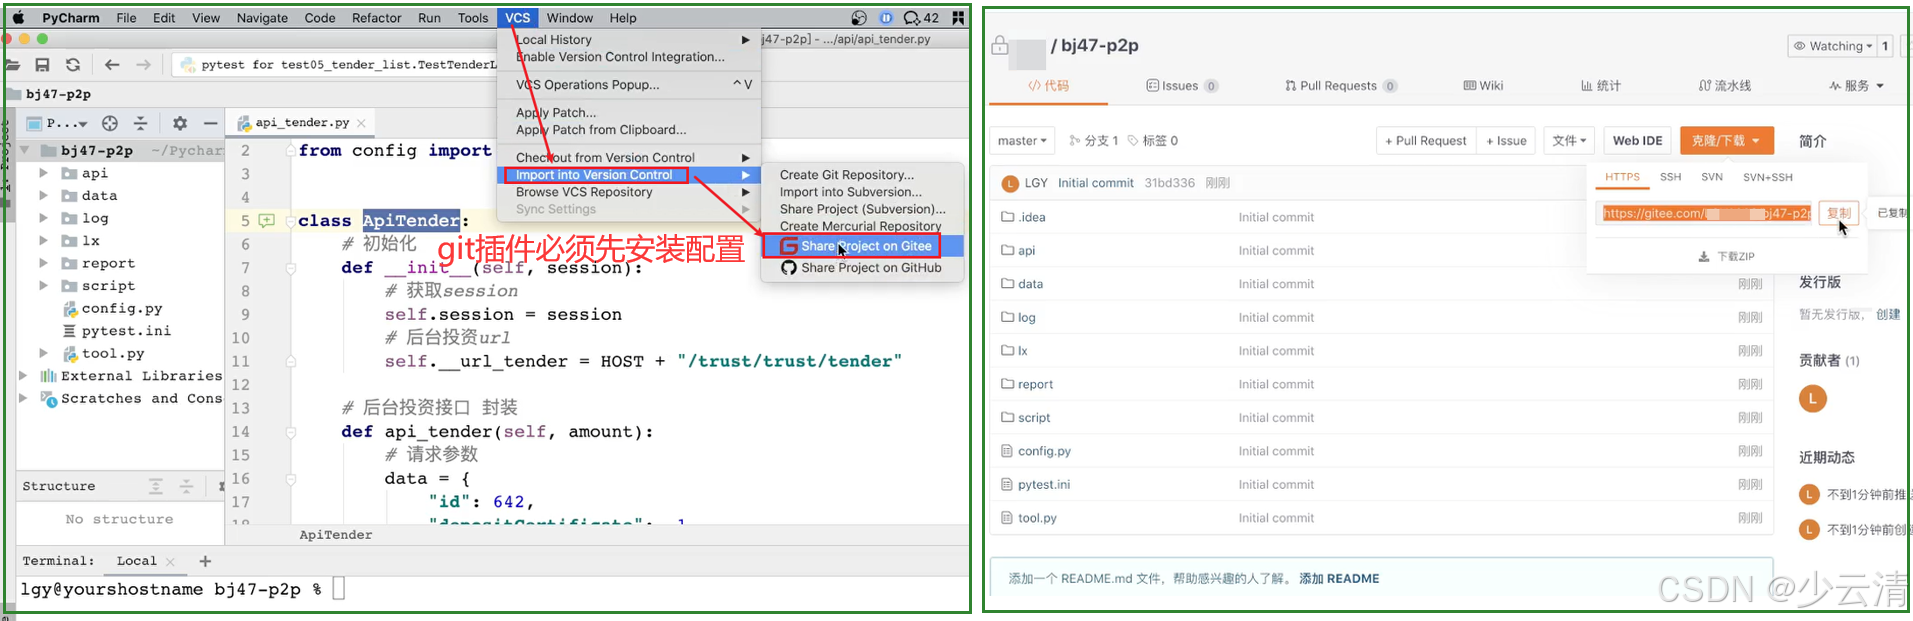Collapse the bj47-p2p root project node

click(x=25, y=151)
